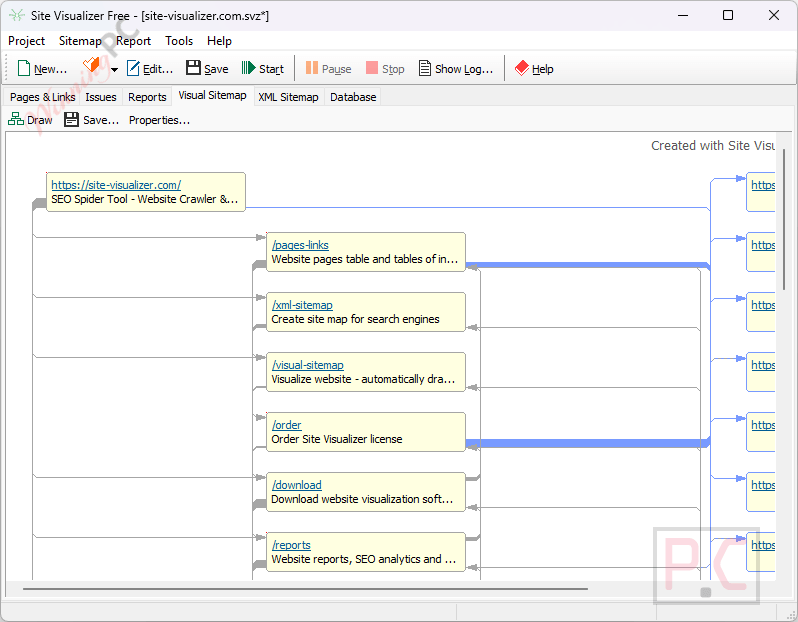The image size is (798, 622).
Task: Select 'Download website visualization soft…' text
Action: point(362,499)
